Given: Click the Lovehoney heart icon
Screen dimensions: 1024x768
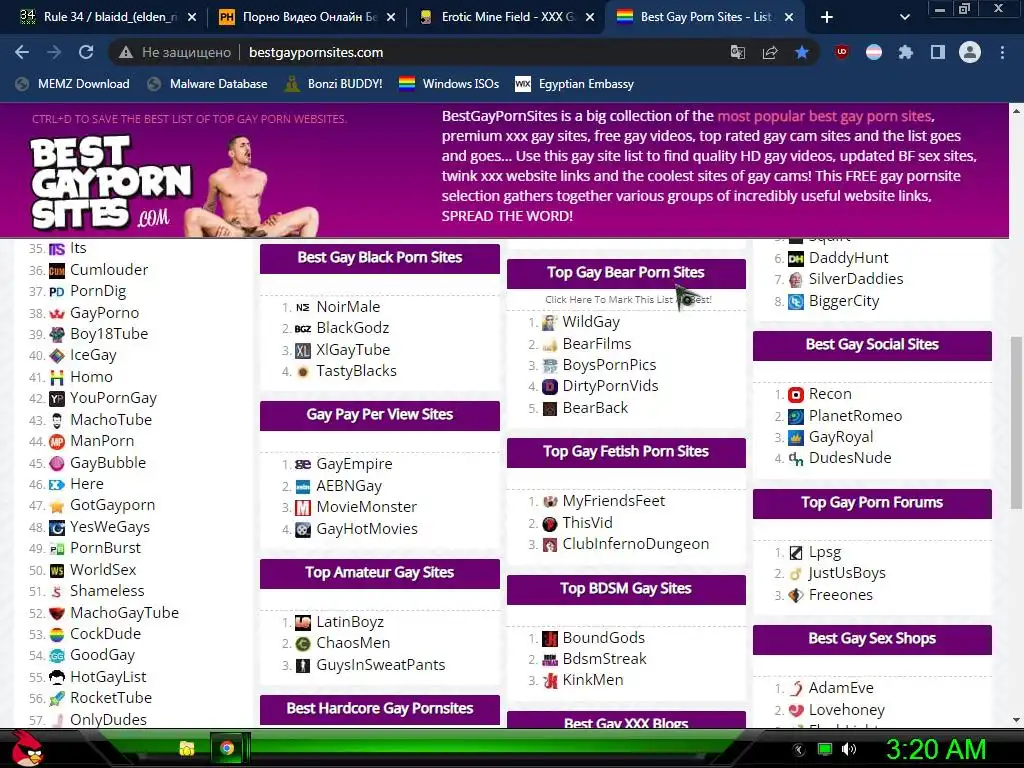Looking at the screenshot, I should (x=795, y=710).
